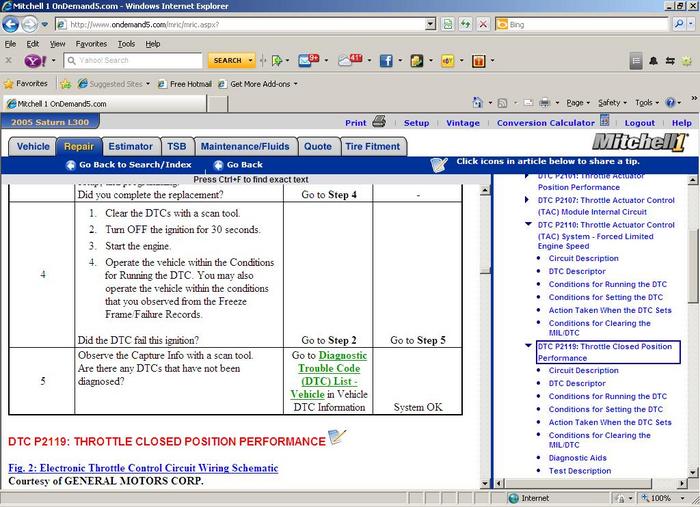Screen dimensions: 700x507
Task: Switch to the Tire Fitment tab
Action: click(x=373, y=146)
